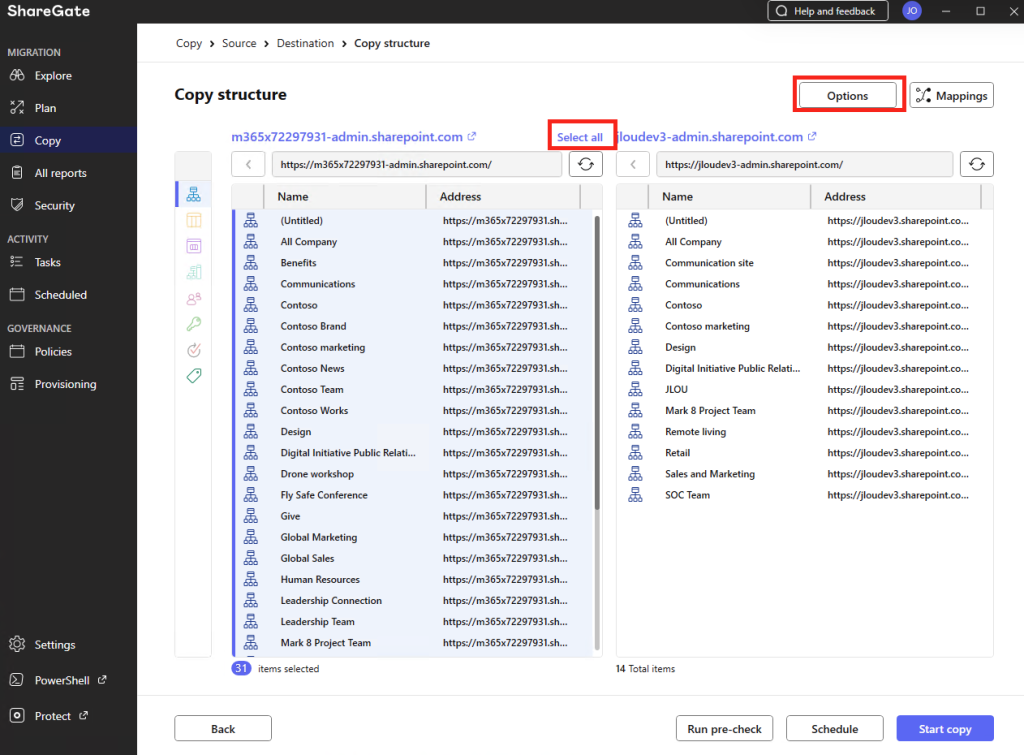
Task: Click the orange table icon in the object type strip
Action: coord(193,220)
